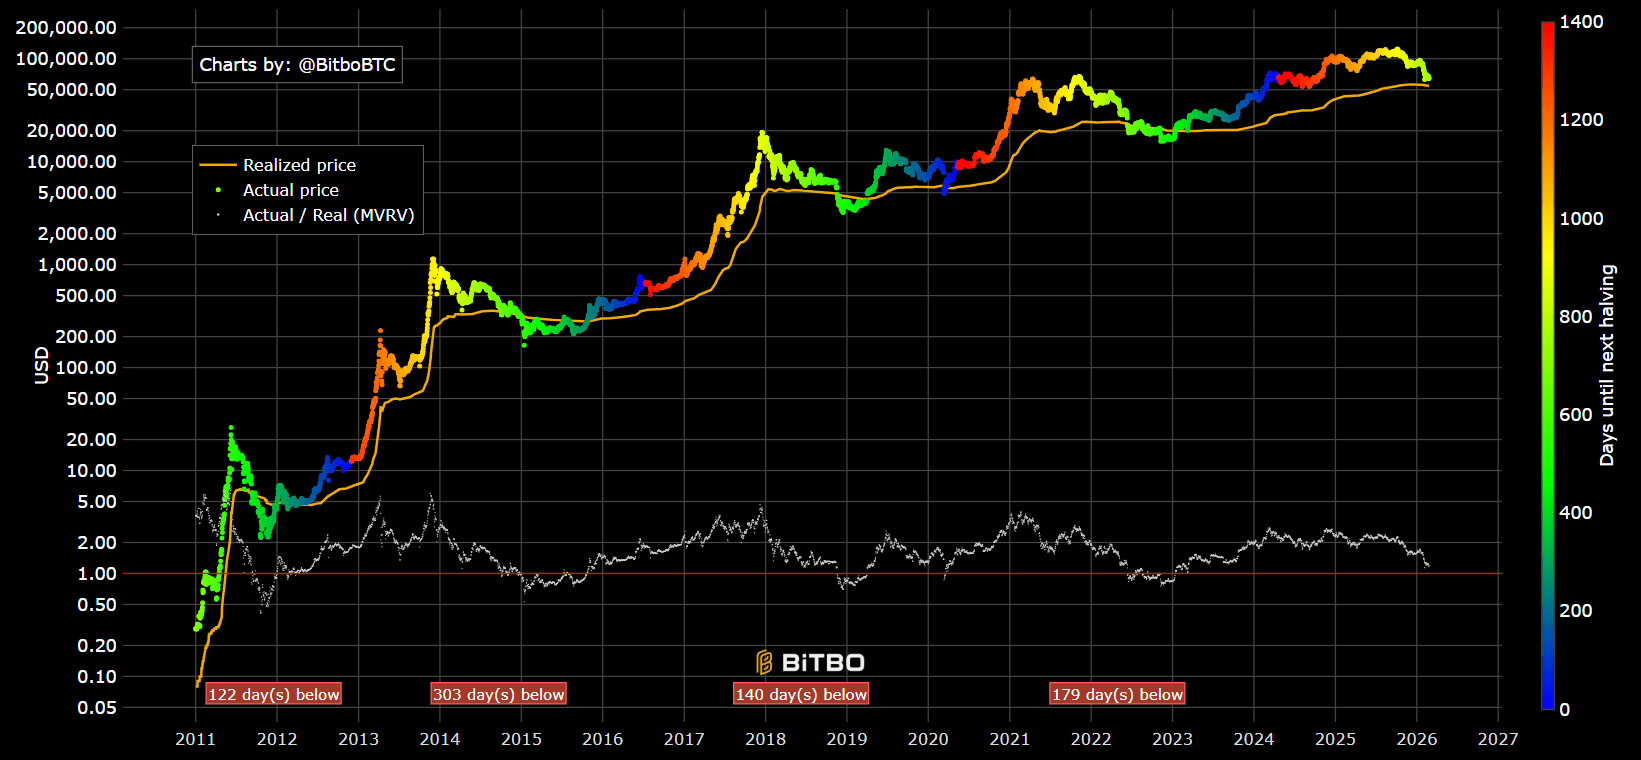
Task: Click the red top end of the colorbar
Action: [x=1547, y=28]
